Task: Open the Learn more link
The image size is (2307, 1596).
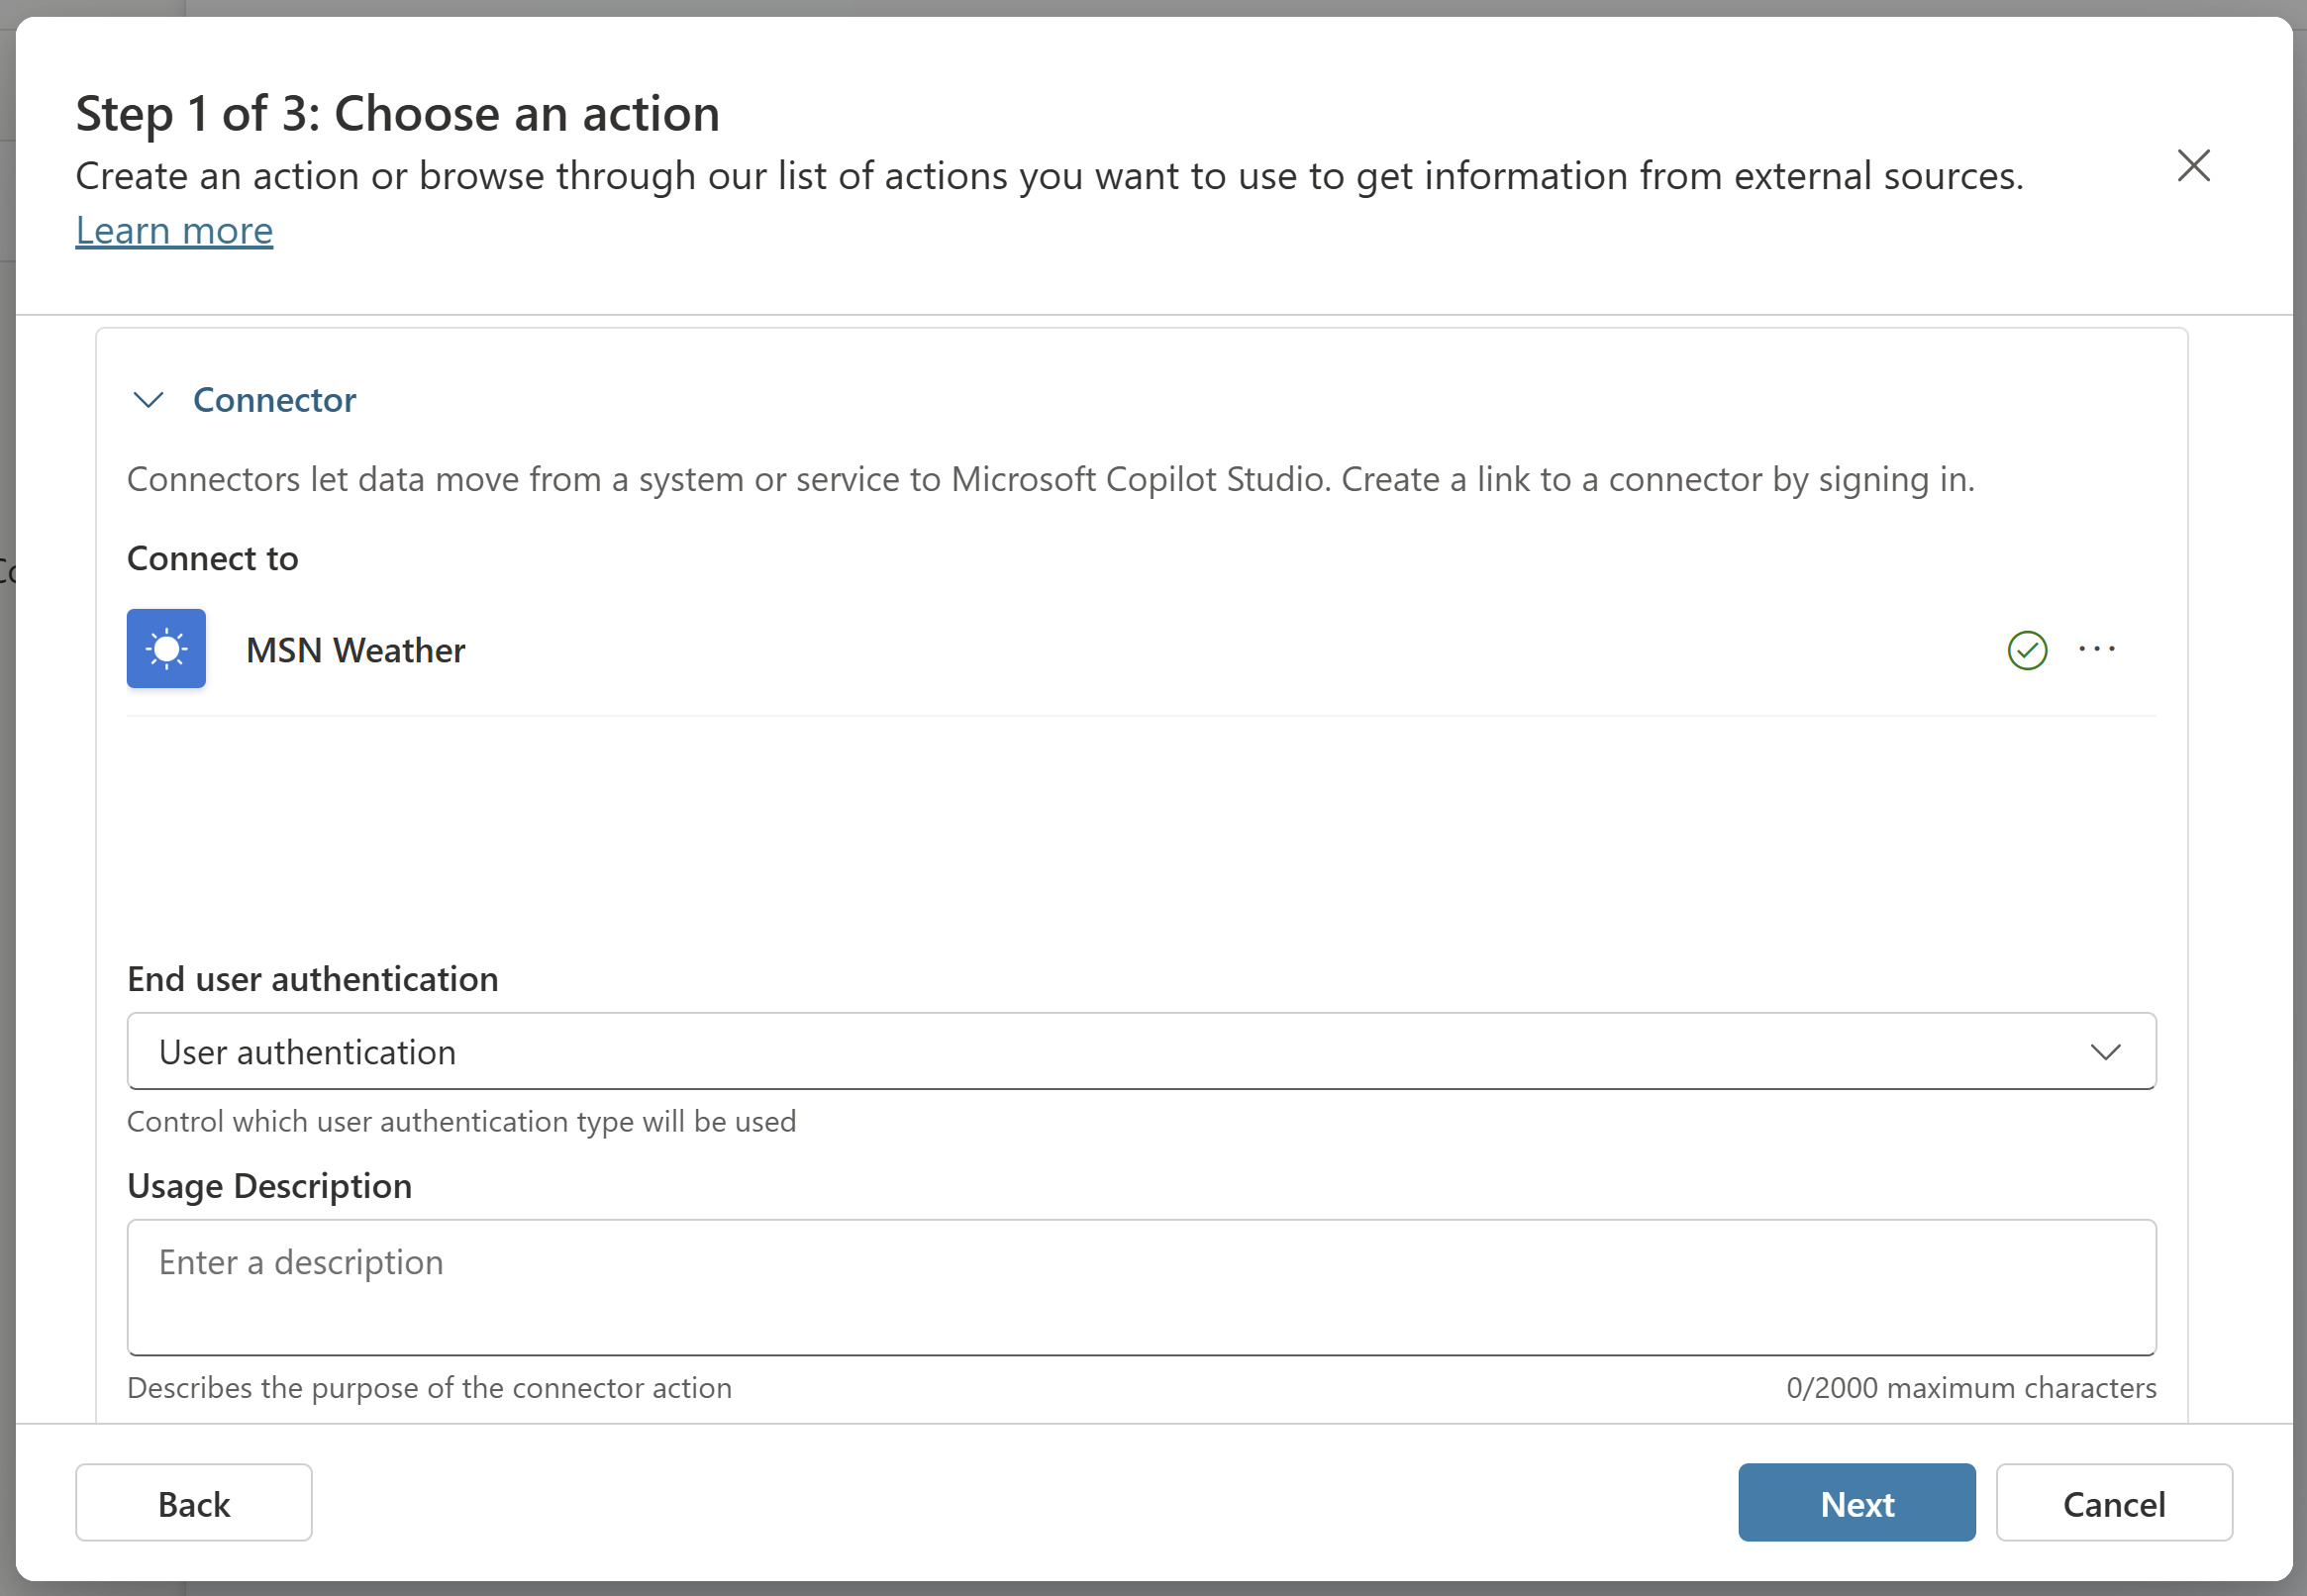Action: pyautogui.click(x=174, y=231)
